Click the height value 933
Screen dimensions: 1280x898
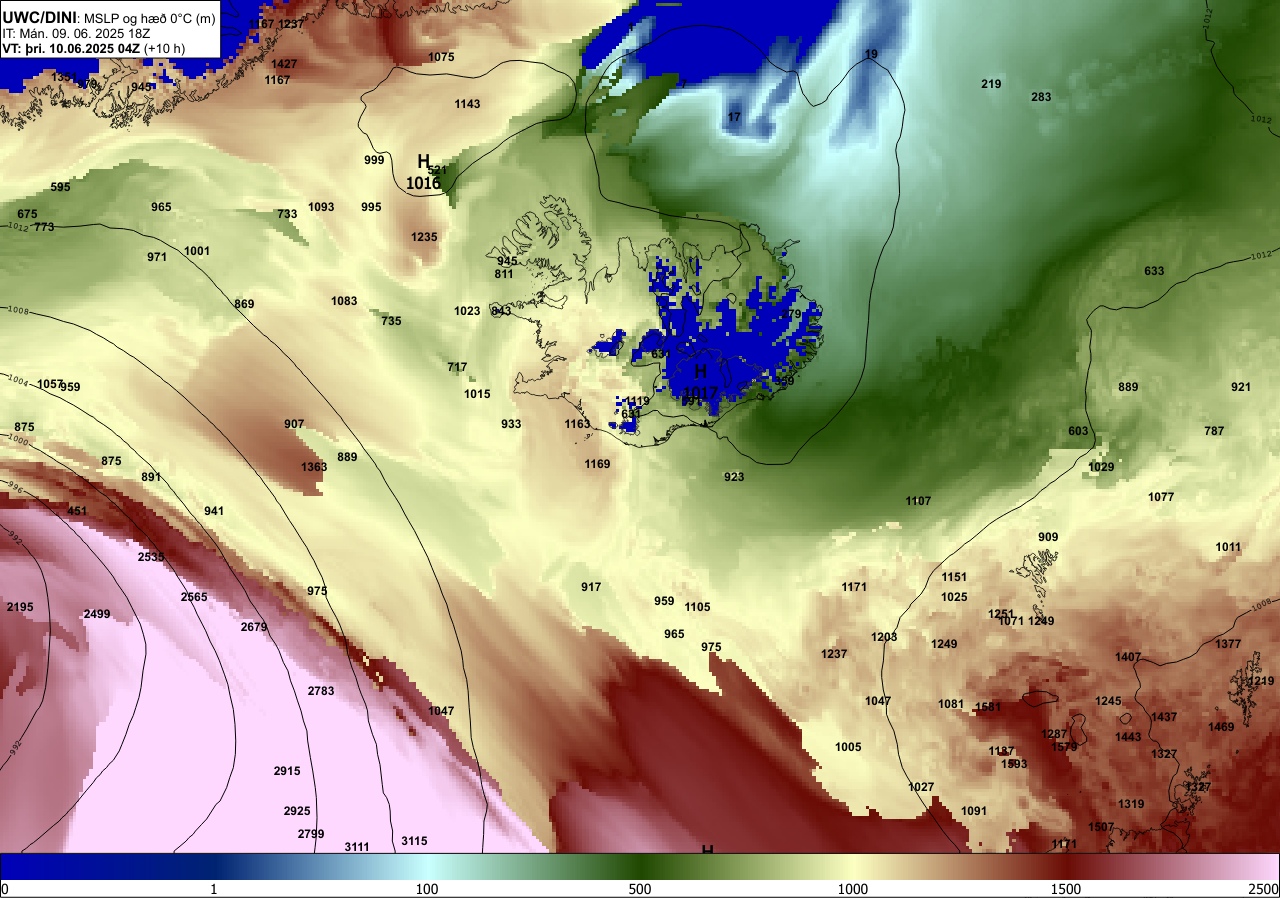(x=511, y=424)
